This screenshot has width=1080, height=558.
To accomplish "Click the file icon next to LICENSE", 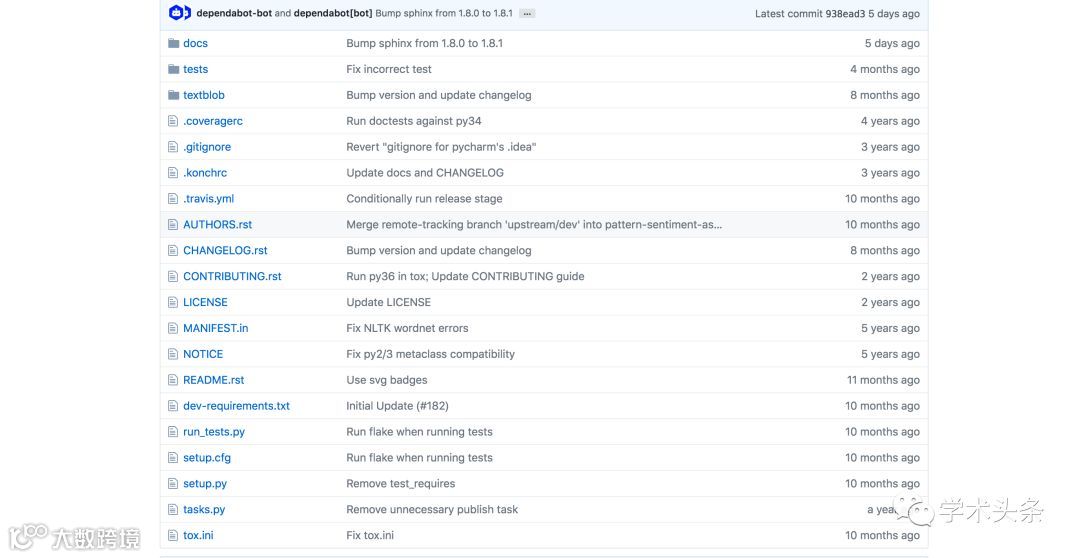I will click(x=173, y=302).
